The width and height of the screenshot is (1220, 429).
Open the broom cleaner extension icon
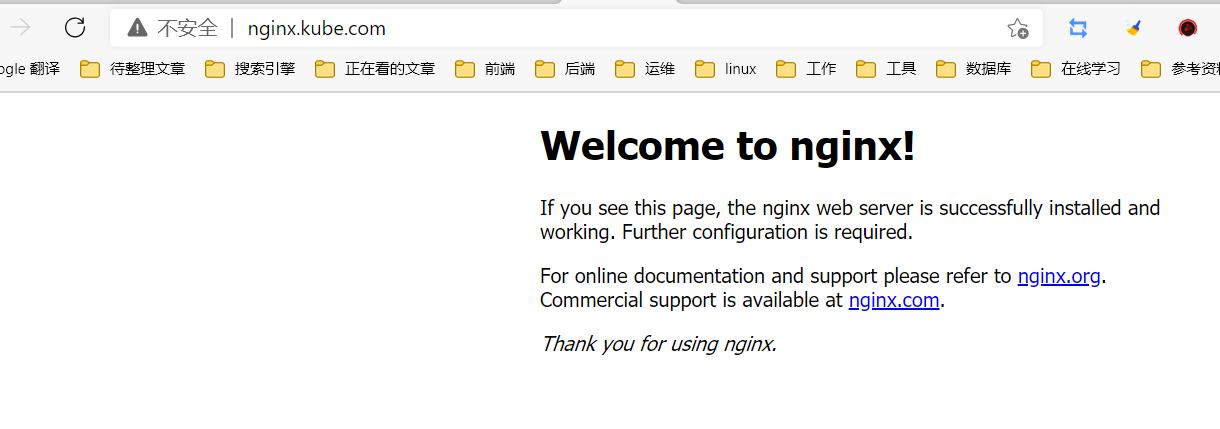[x=1133, y=28]
